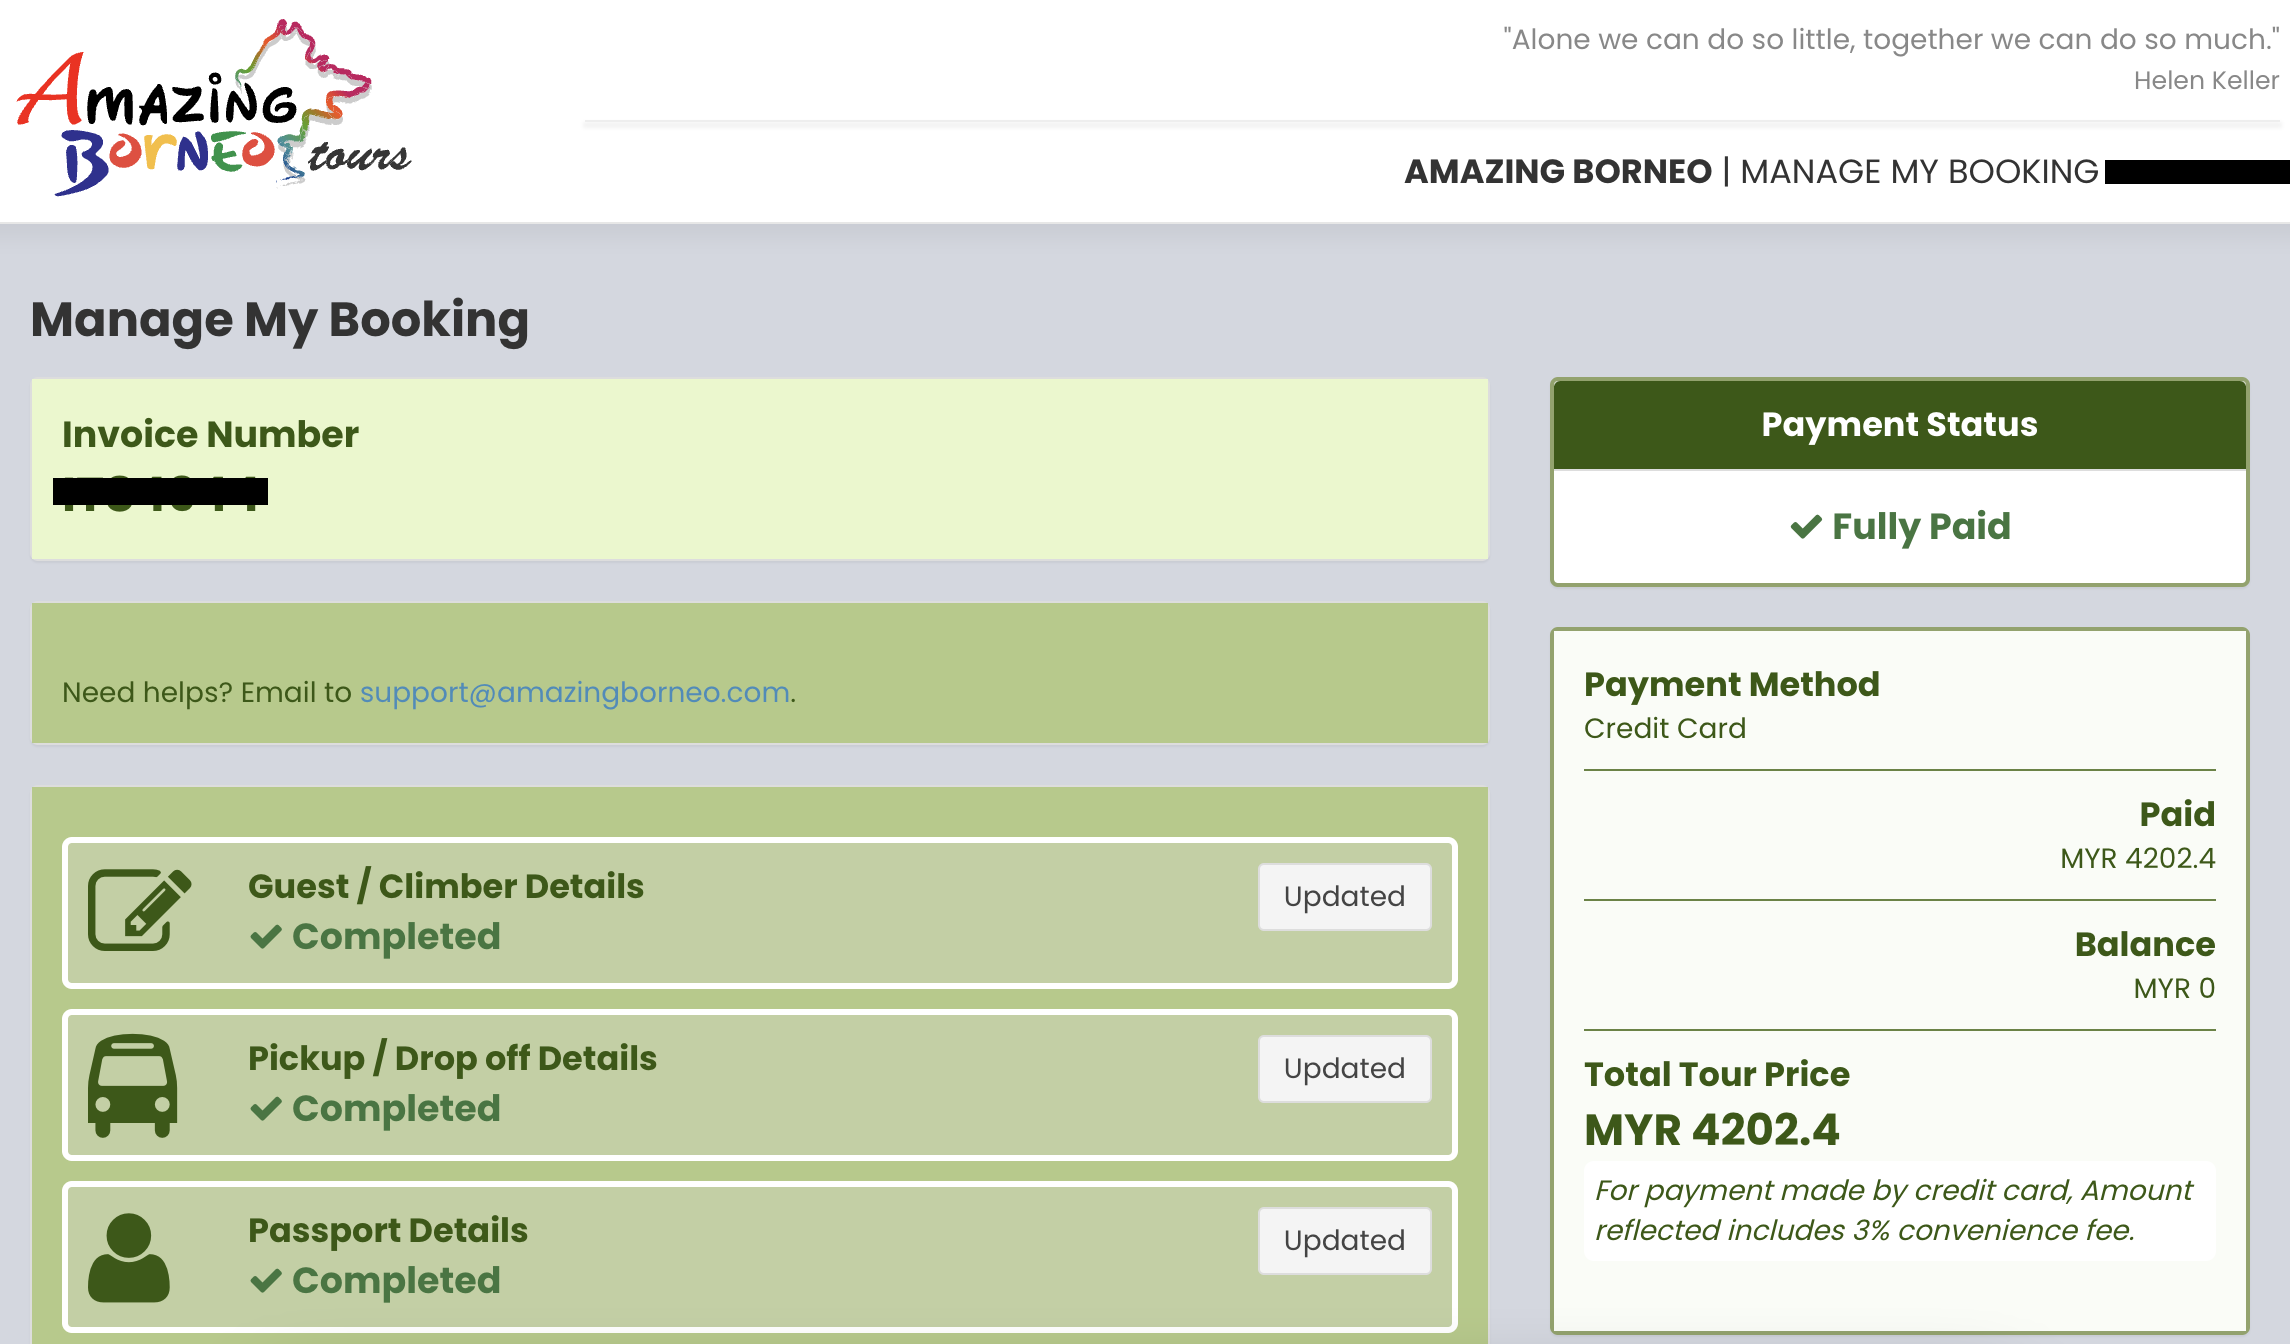Select AMAZING BORNEO in the header navigation
Screen dimensions: 2290x1344
click(x=1557, y=172)
